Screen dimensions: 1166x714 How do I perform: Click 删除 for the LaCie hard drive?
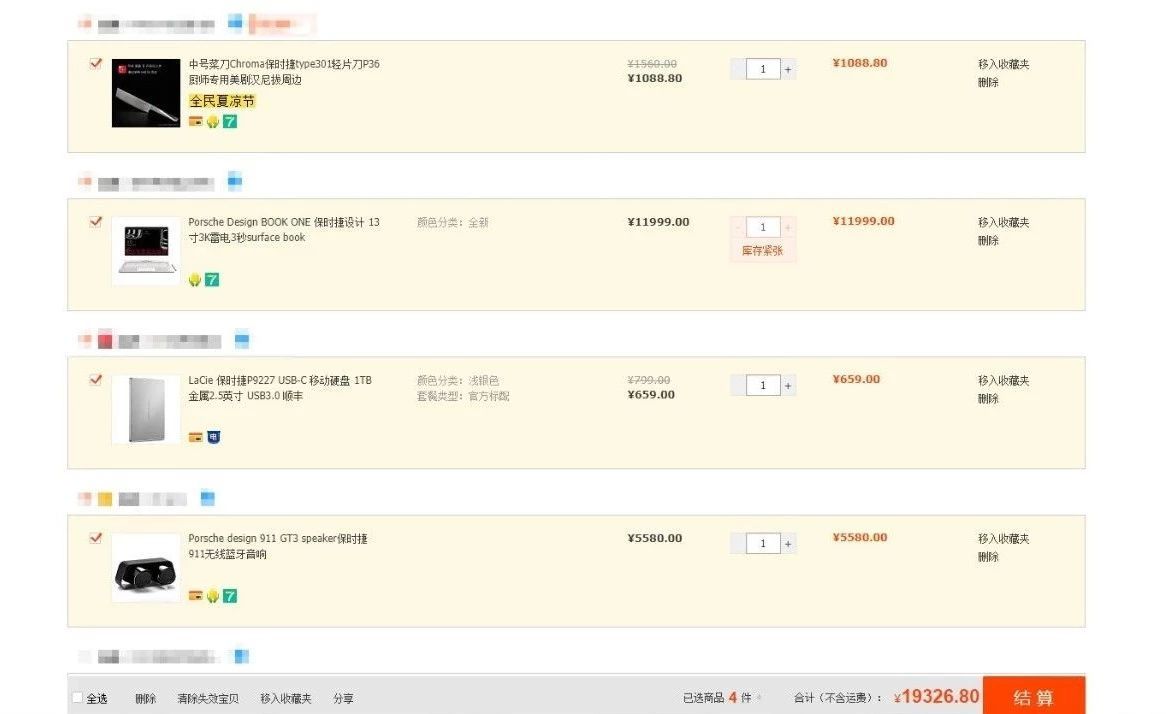[988, 398]
